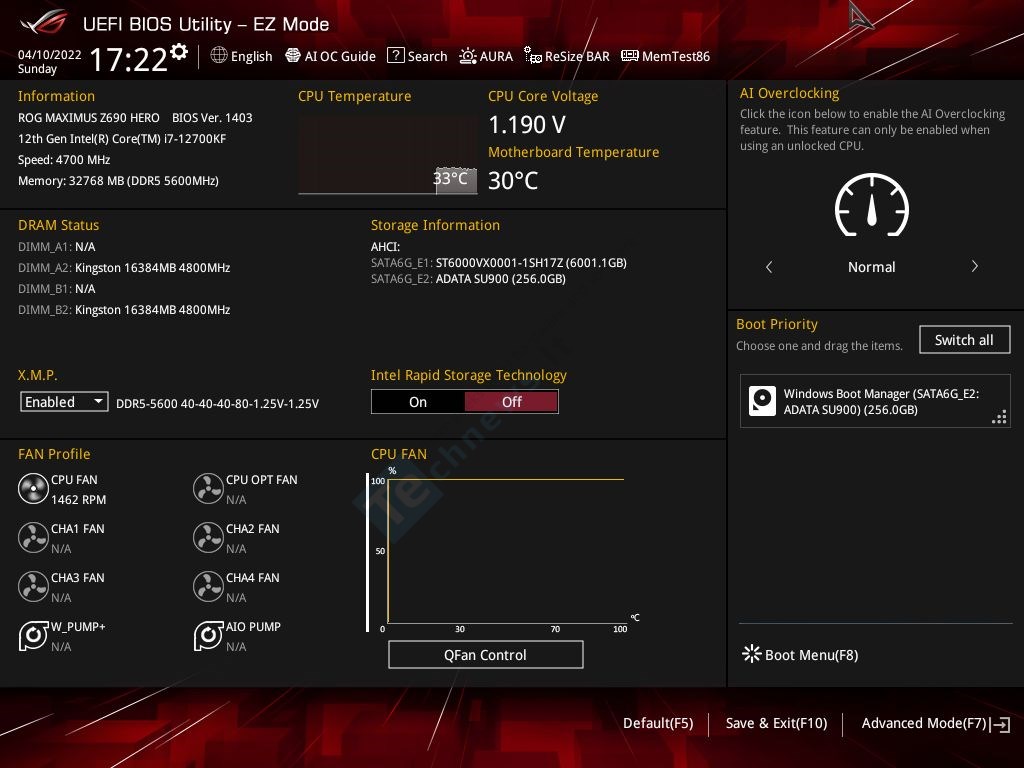Click the Normal overclocking mode label
Viewport: 1024px width, 768px height.
click(x=871, y=267)
